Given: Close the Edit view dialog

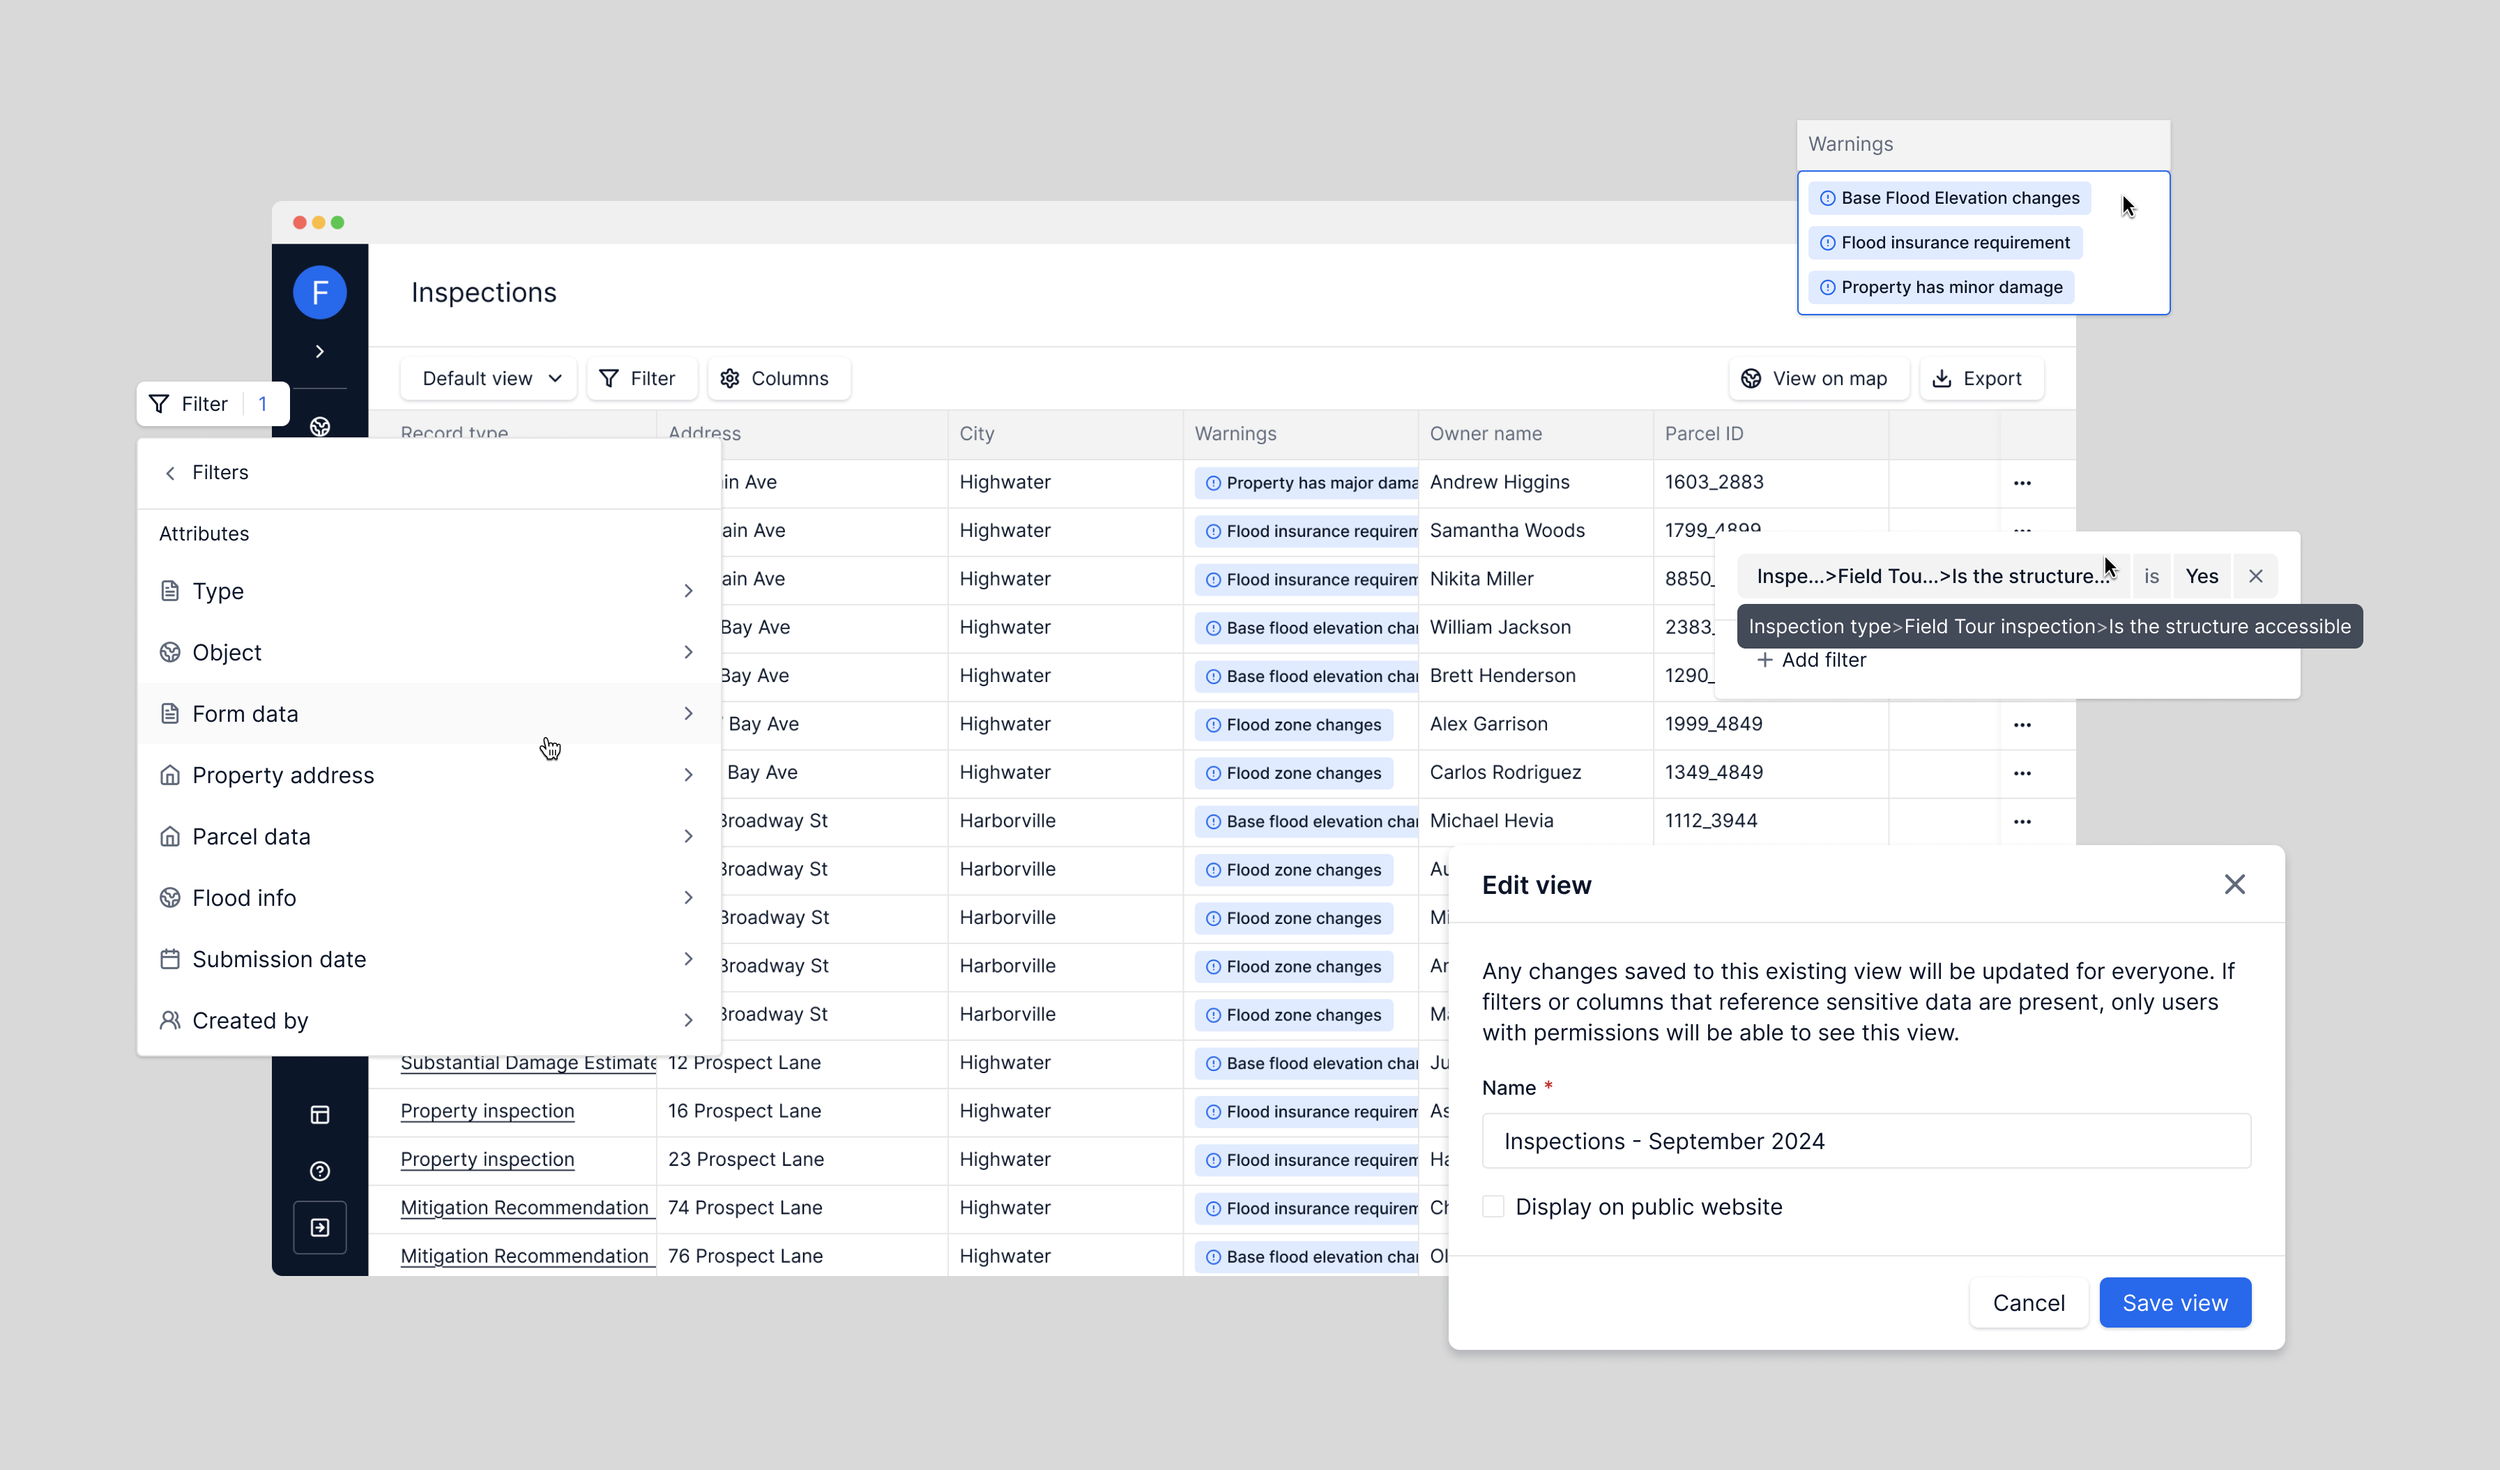Looking at the screenshot, I should pos(2234,884).
